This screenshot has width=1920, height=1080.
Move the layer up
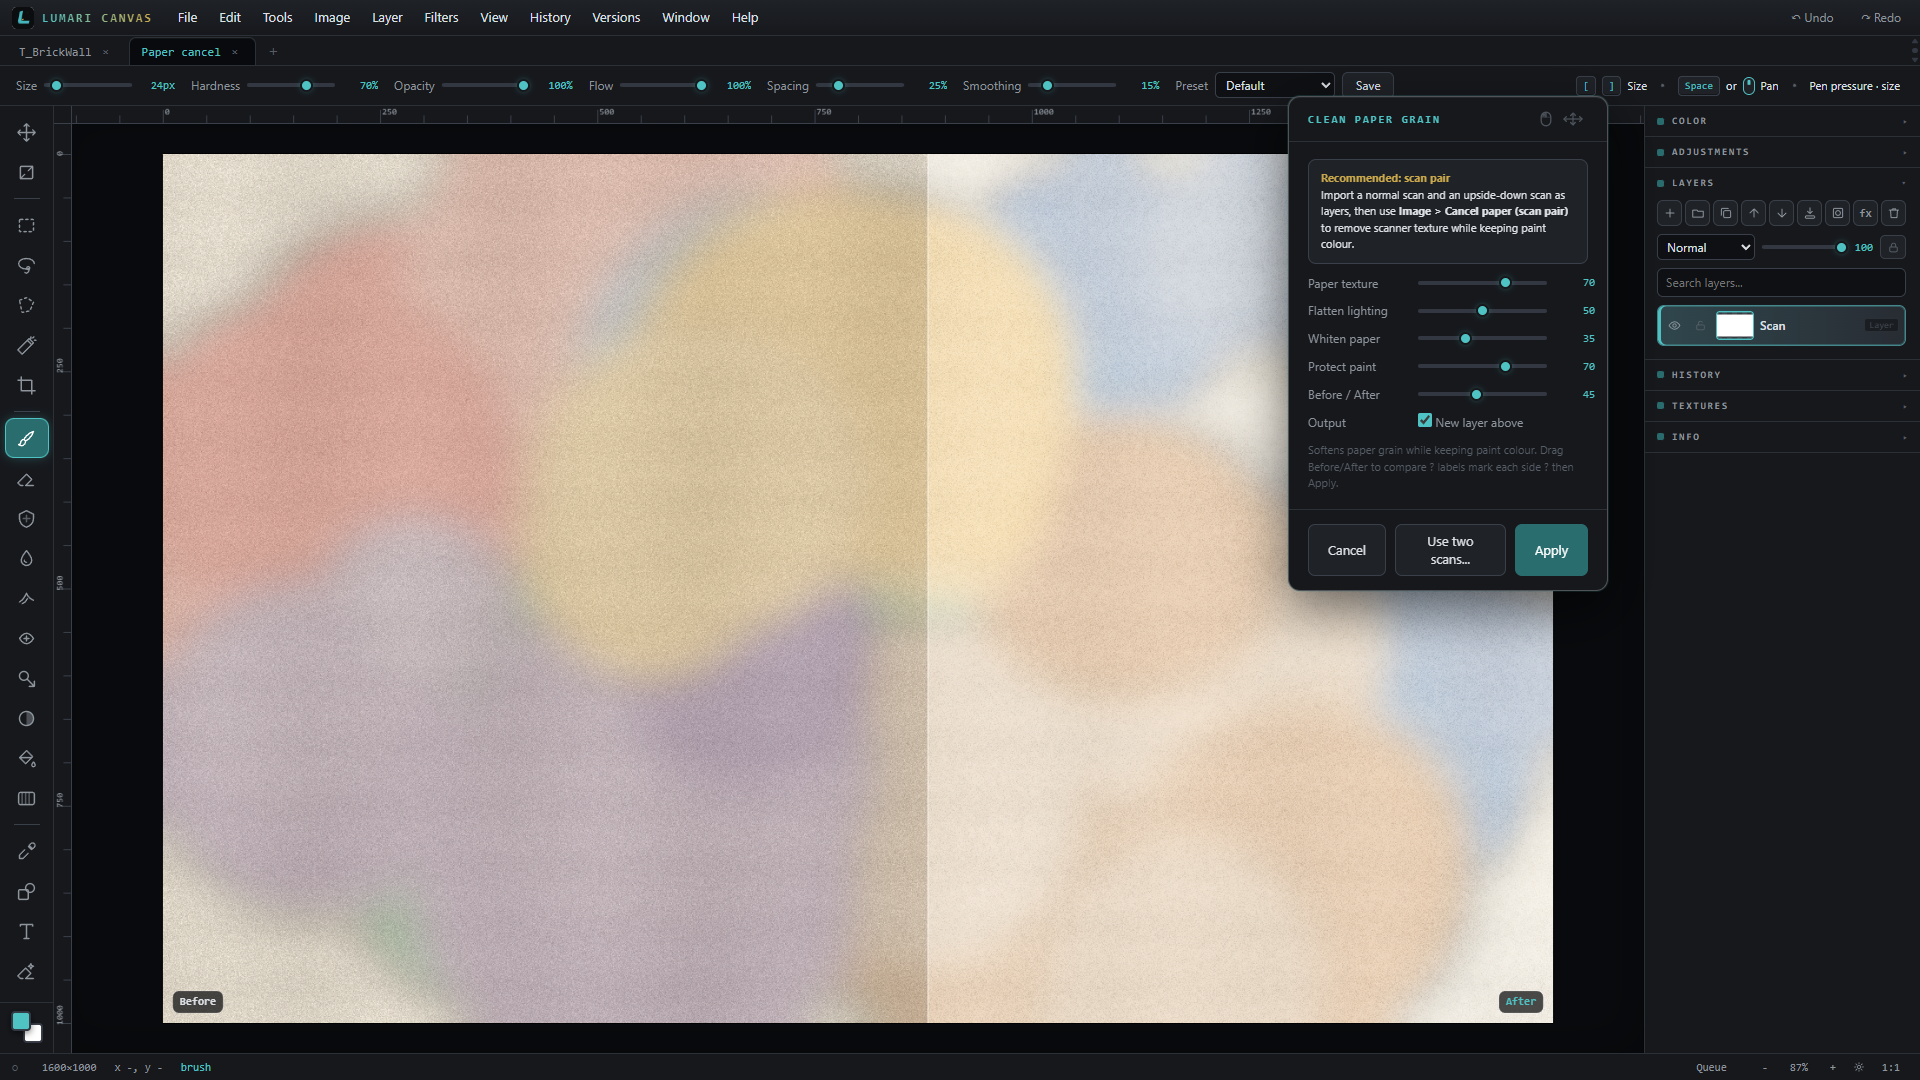coord(1754,213)
